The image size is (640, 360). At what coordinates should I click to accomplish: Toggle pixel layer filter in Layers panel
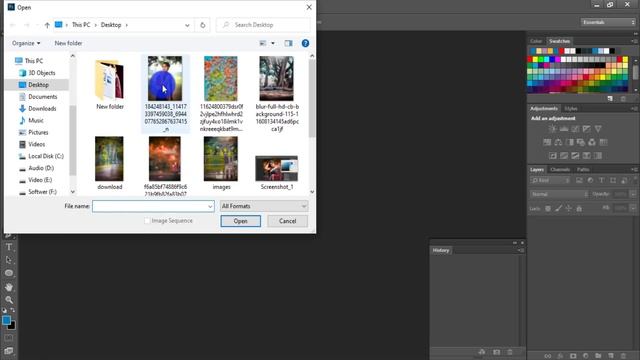click(x=579, y=180)
